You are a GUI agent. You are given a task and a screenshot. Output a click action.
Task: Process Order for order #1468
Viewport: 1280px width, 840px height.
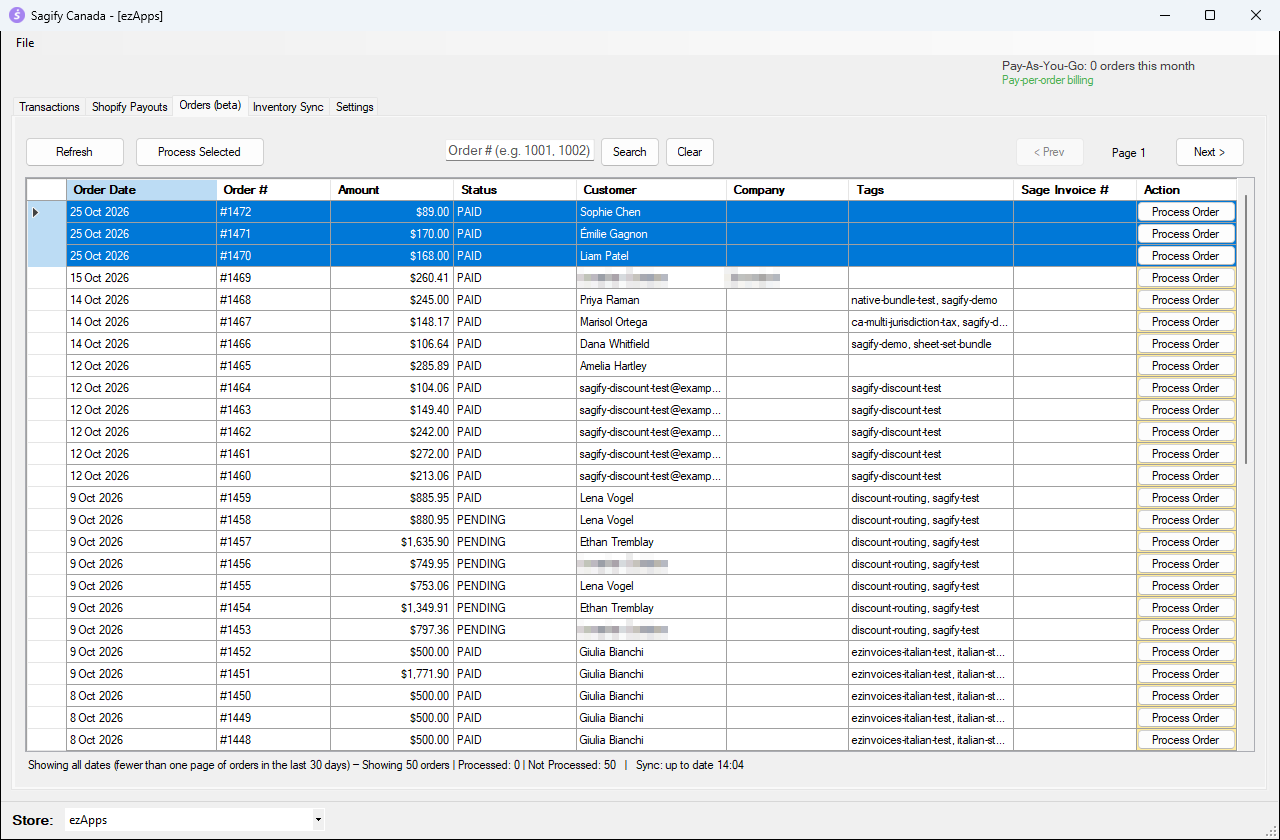click(x=1186, y=300)
